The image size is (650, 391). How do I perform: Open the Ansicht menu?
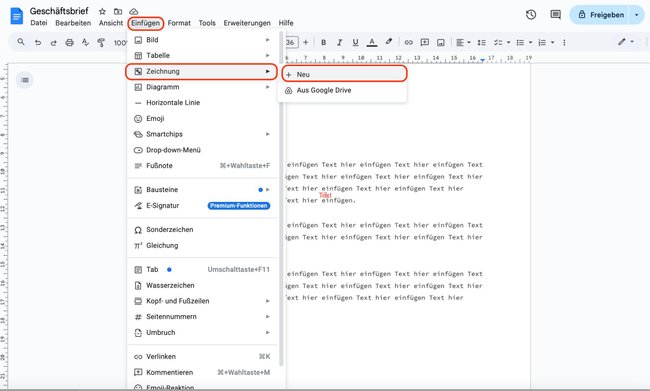111,23
